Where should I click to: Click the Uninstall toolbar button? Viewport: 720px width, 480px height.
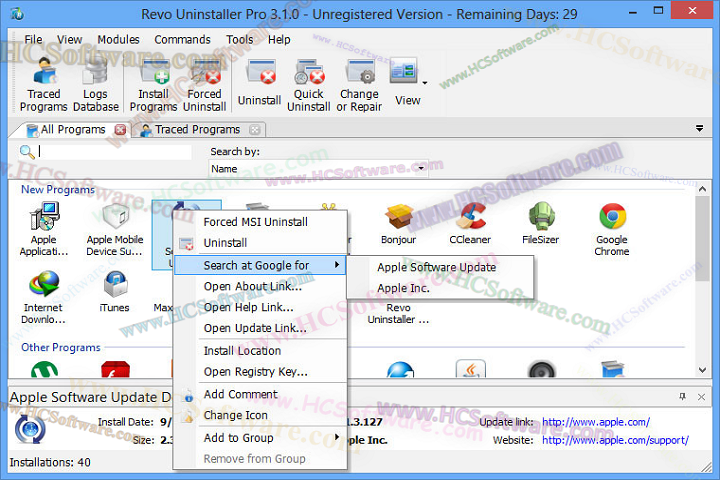point(259,83)
